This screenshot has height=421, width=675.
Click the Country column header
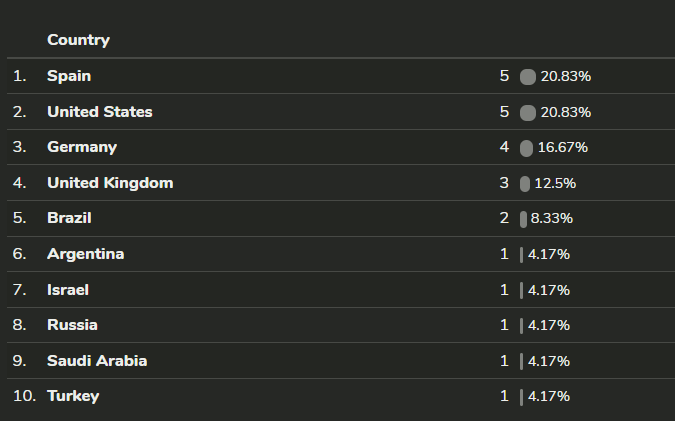[78, 41]
